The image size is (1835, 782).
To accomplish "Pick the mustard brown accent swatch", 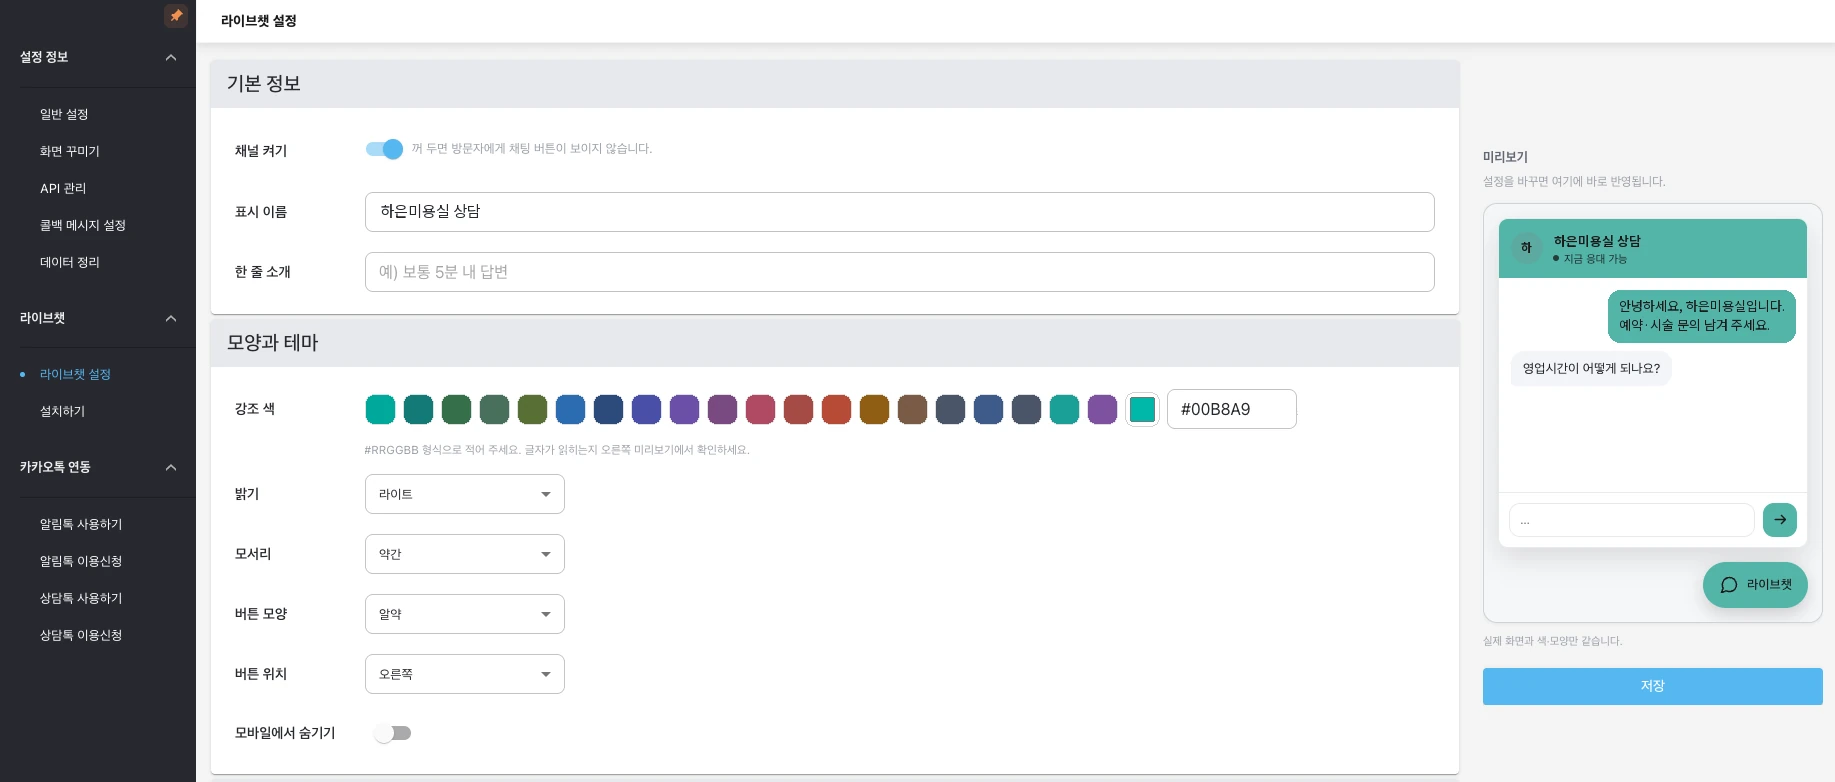I will 874,409.
